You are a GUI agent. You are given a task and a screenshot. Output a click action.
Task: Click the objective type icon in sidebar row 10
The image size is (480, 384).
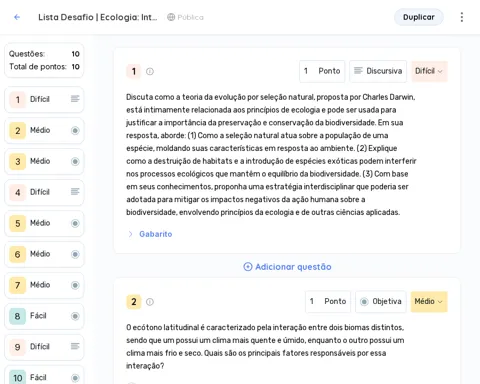pyautogui.click(x=75, y=378)
